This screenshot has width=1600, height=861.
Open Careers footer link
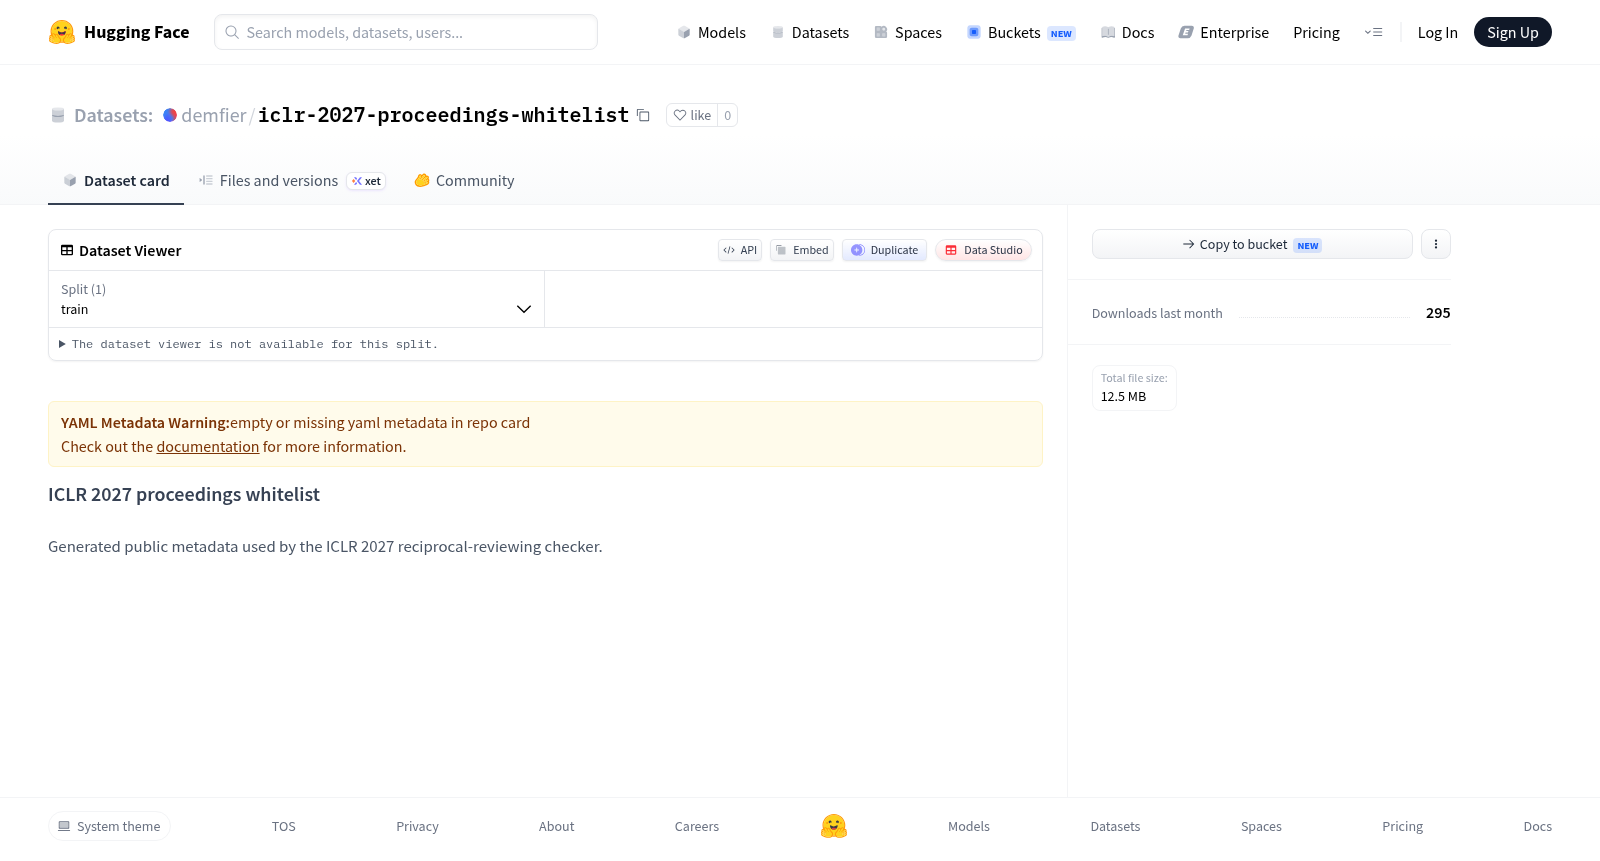tap(697, 826)
